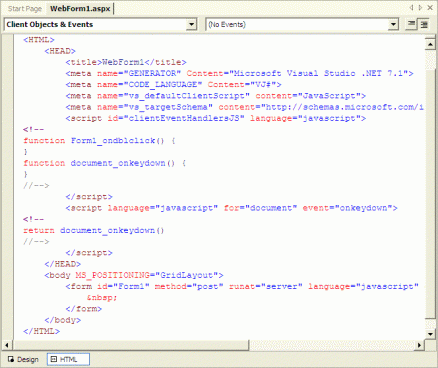Click the left tab scroll arrow
438x368 pixels.
point(411,8)
